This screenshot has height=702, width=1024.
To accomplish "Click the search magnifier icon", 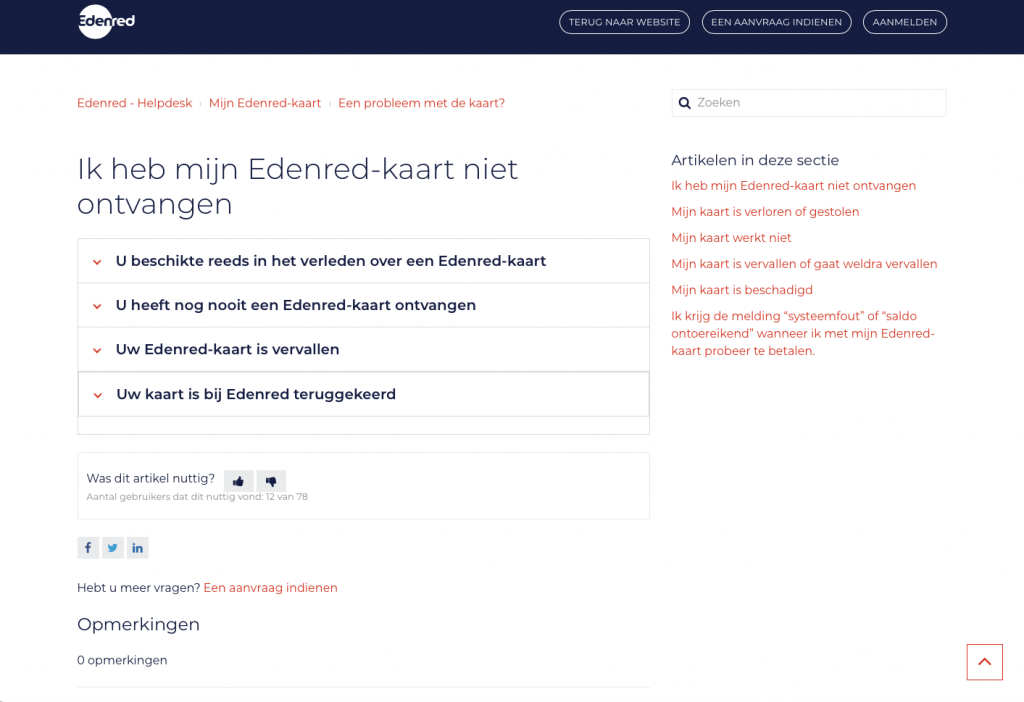I will click(685, 103).
